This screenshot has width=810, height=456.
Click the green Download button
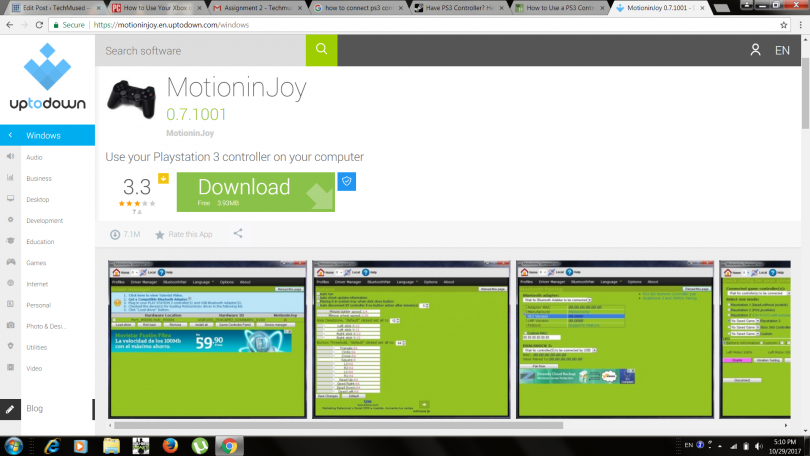click(255, 191)
